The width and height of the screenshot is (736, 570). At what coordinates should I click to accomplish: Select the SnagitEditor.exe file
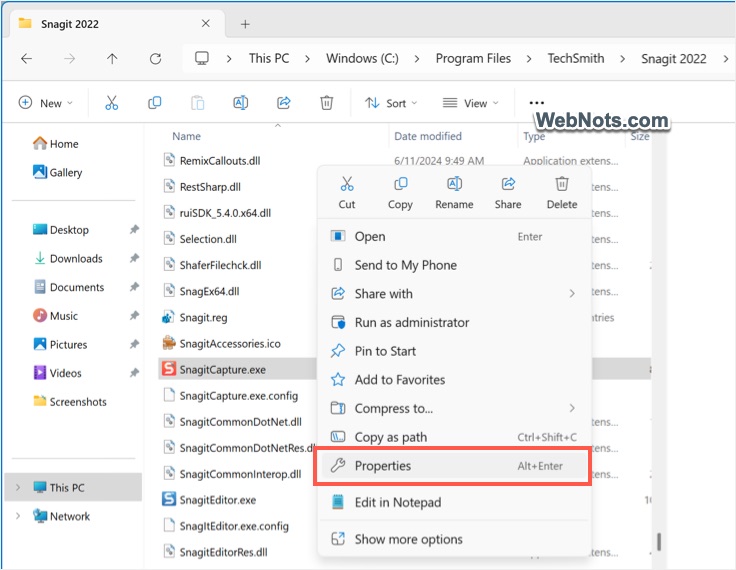[209, 500]
